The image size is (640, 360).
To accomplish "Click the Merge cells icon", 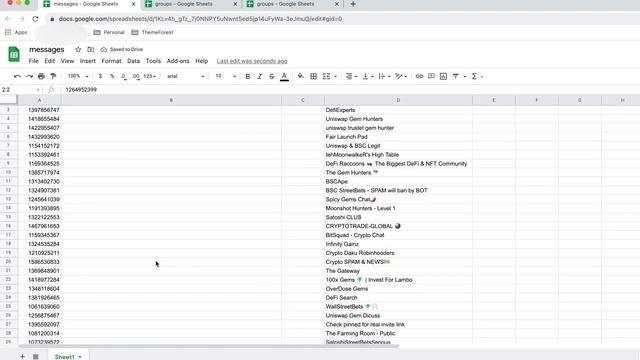I will click(x=326, y=76).
